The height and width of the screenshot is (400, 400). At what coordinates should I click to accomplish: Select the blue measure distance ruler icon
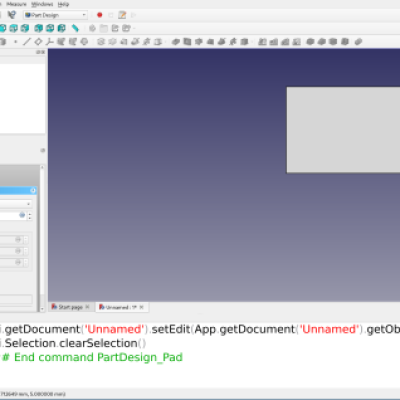75,28
